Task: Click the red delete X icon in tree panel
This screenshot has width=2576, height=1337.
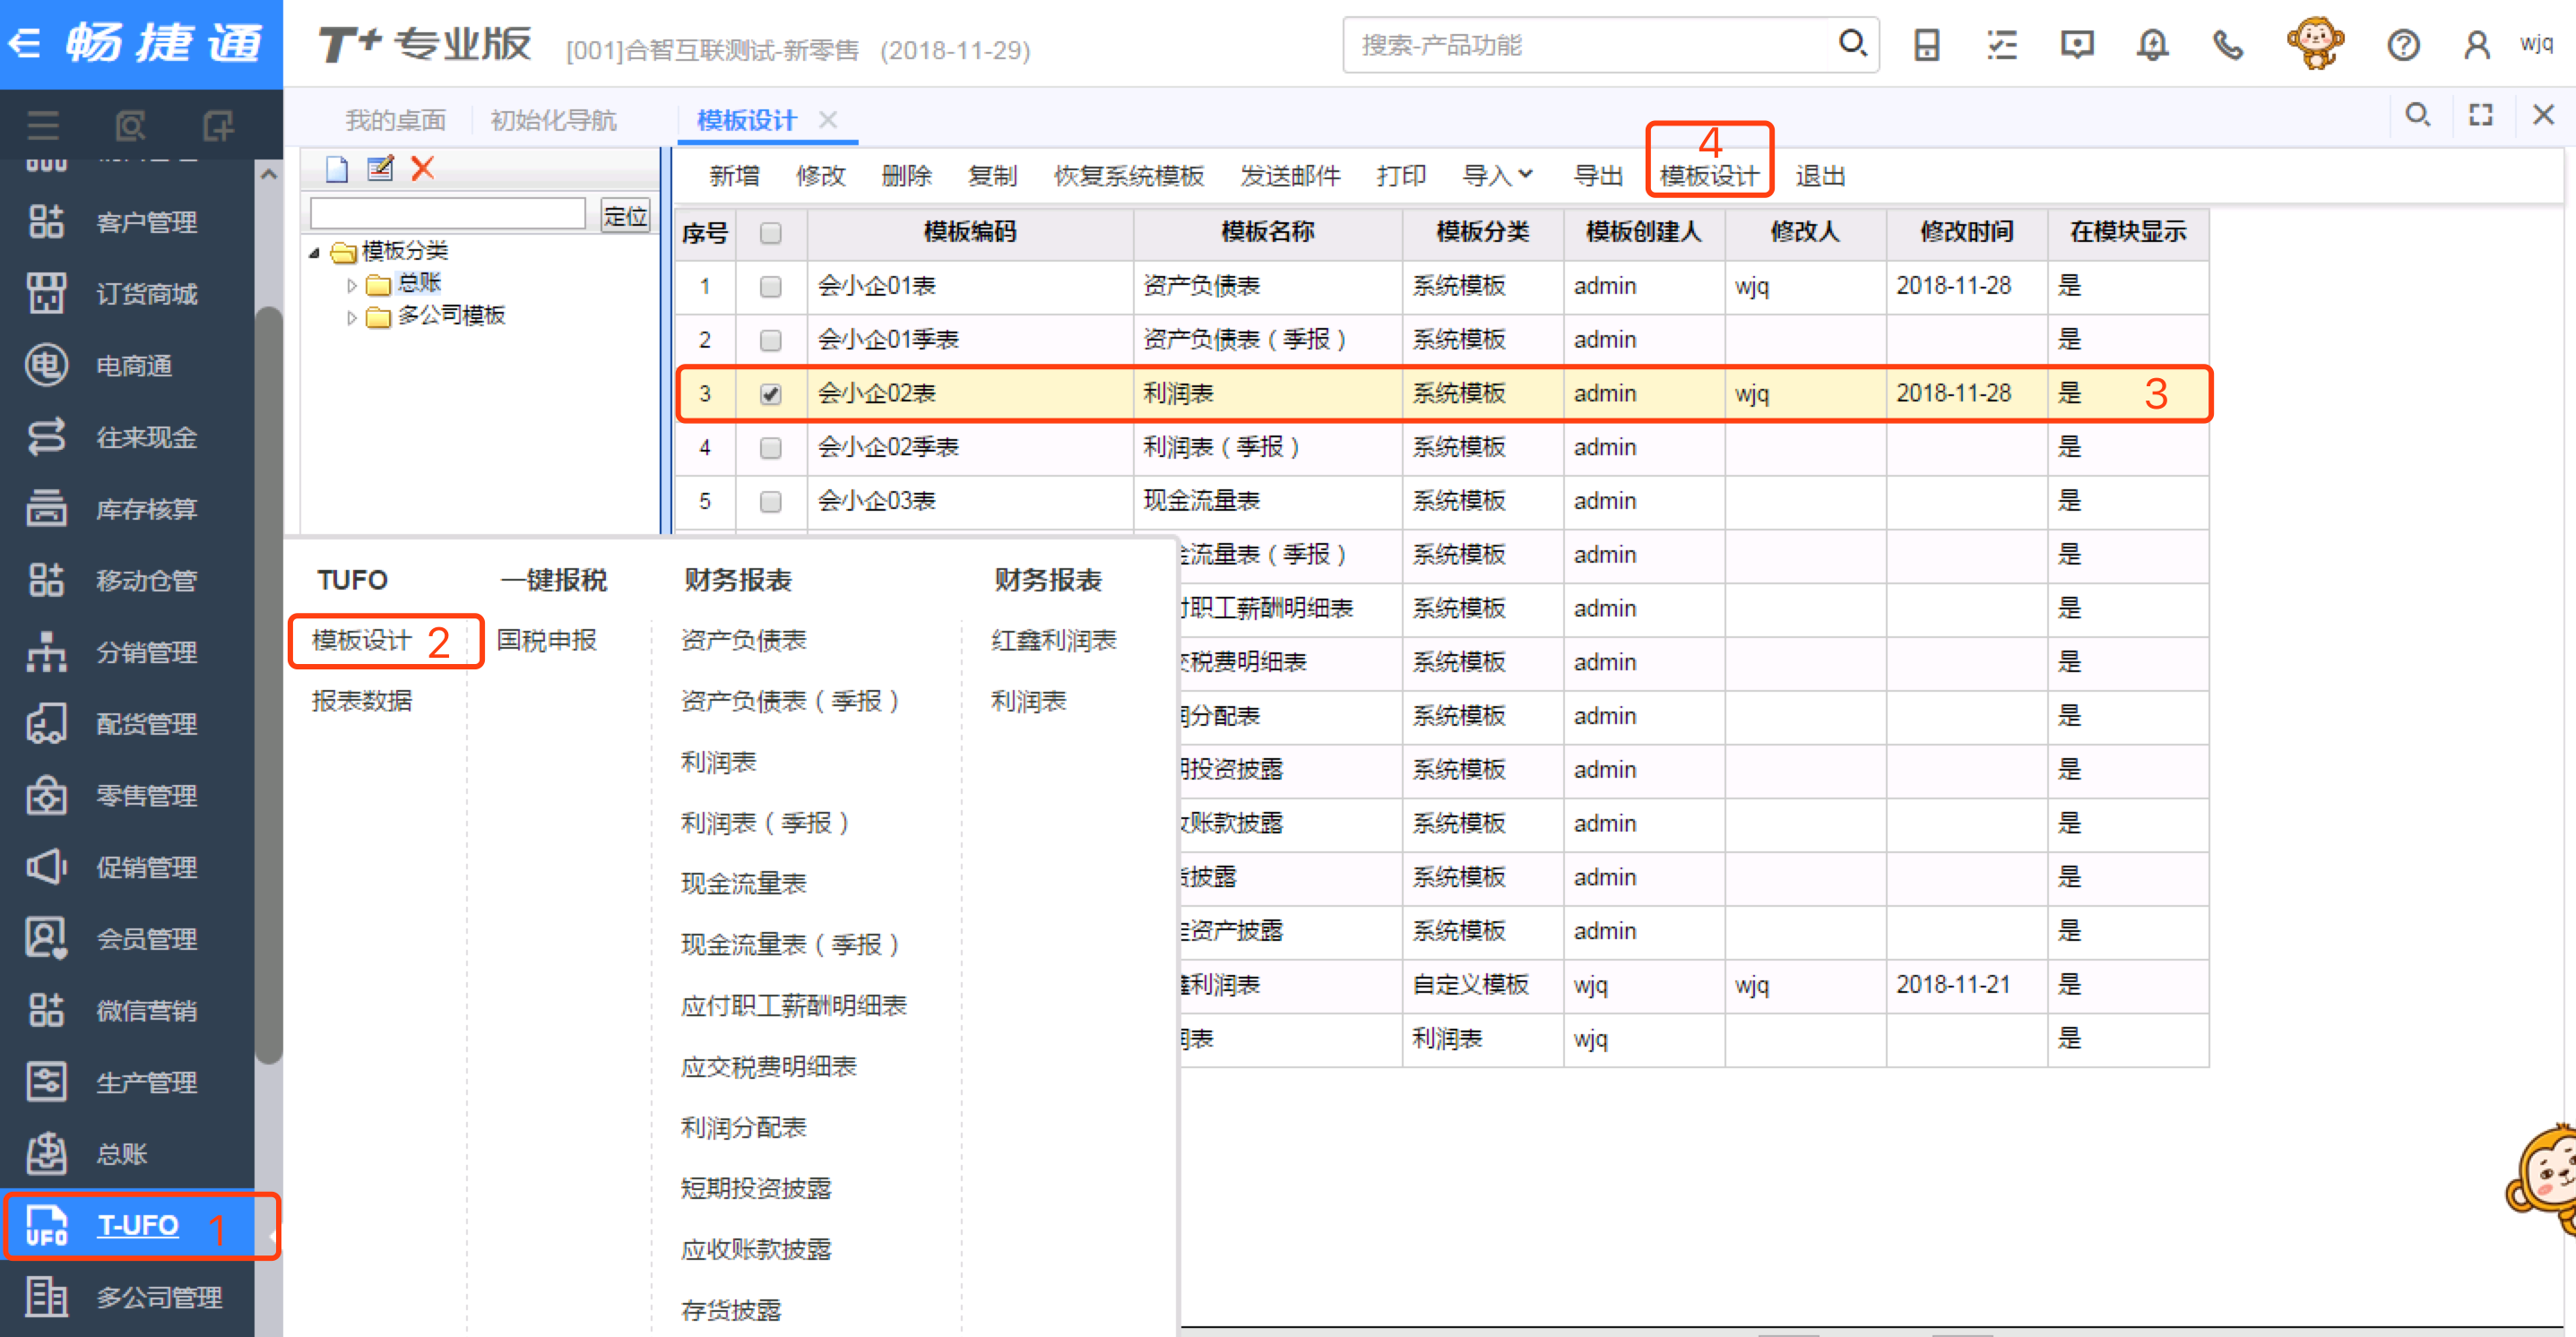Action: point(423,168)
